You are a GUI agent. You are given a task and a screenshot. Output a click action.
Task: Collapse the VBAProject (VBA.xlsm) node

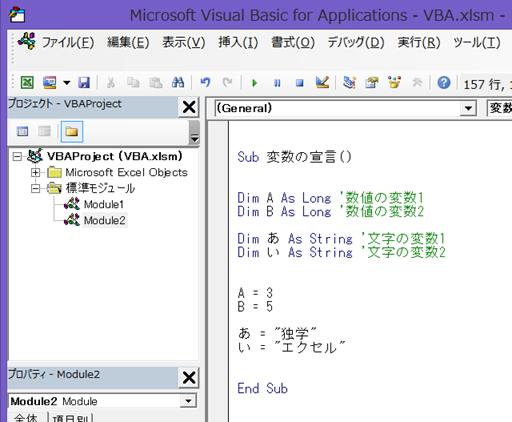[17, 156]
